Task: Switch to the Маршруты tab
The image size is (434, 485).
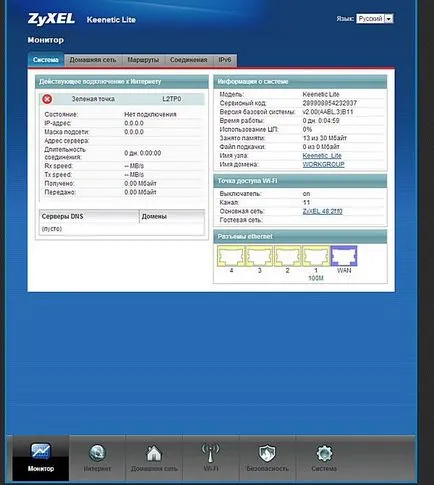Action: pyautogui.click(x=143, y=60)
